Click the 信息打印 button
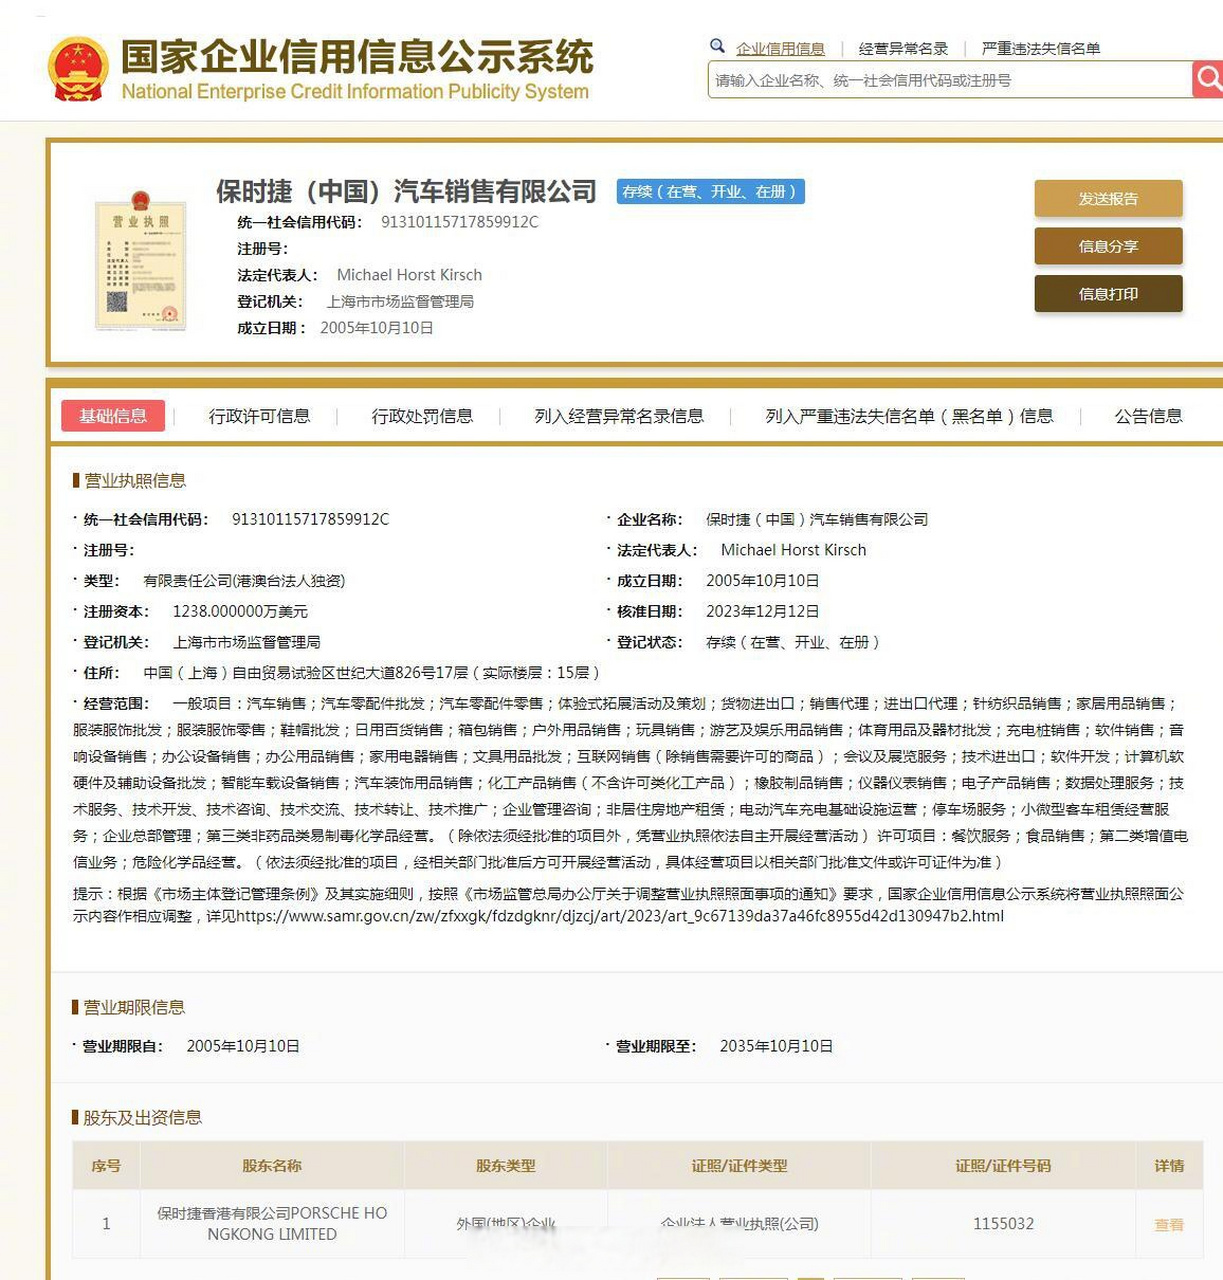The height and width of the screenshot is (1280, 1223). pyautogui.click(x=1108, y=294)
